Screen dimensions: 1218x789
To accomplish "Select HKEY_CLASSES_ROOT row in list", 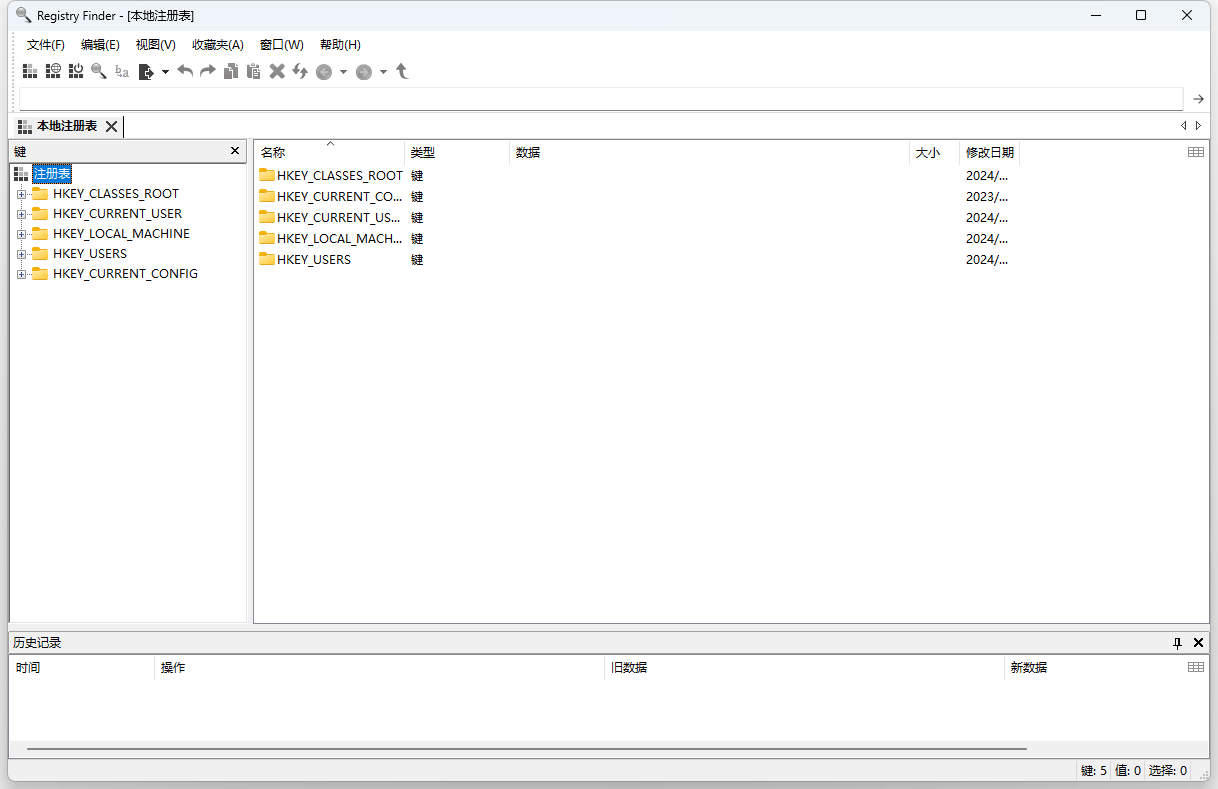I will click(x=638, y=175).
